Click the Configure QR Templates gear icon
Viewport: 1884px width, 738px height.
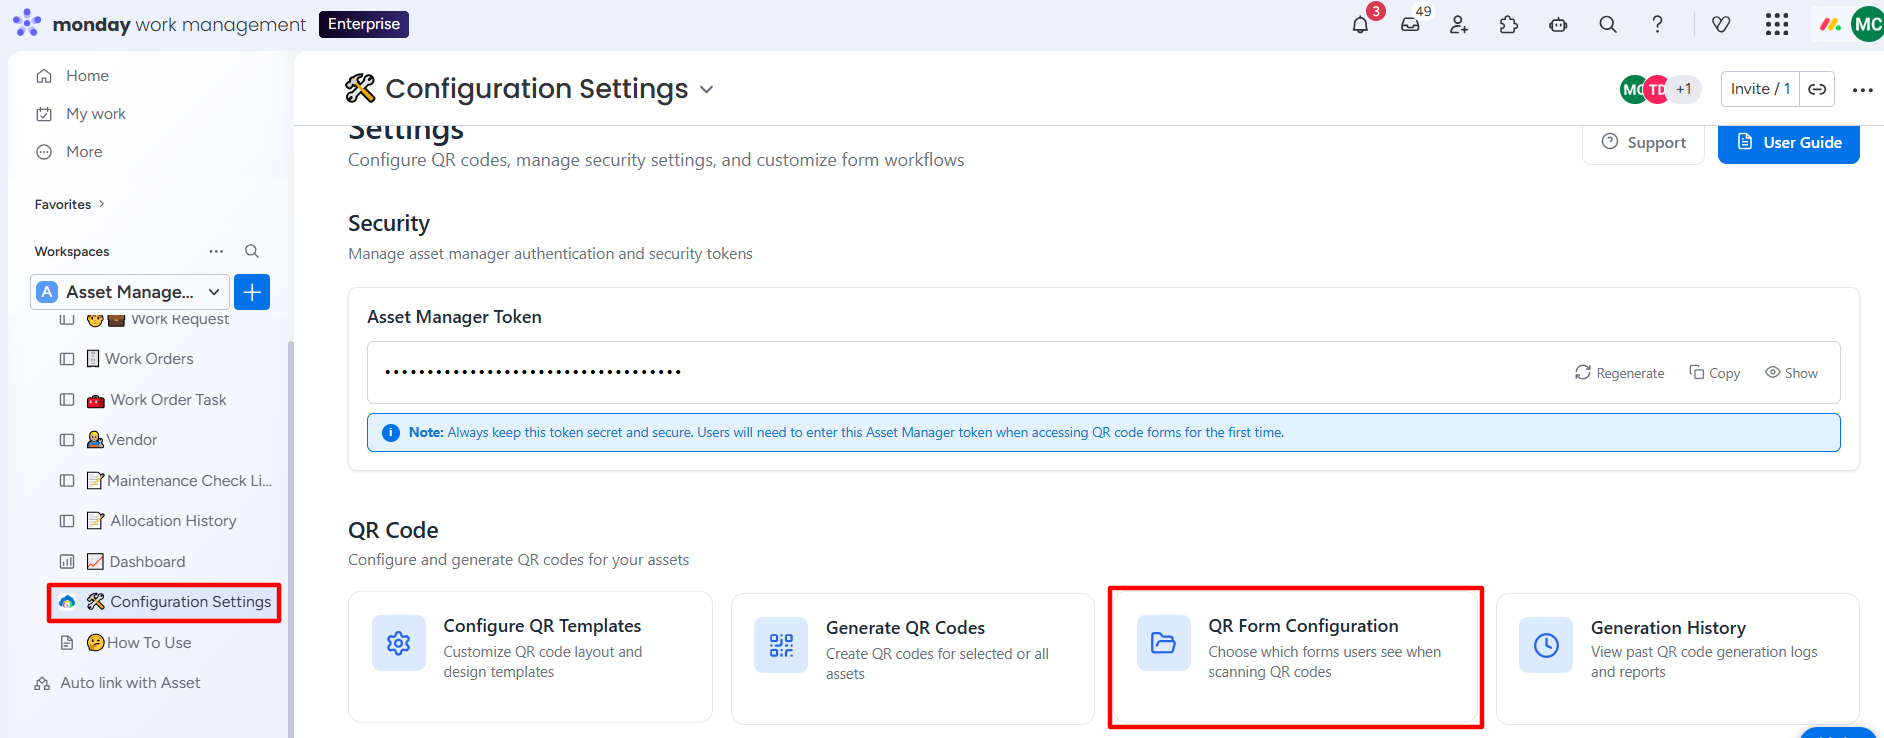point(398,643)
